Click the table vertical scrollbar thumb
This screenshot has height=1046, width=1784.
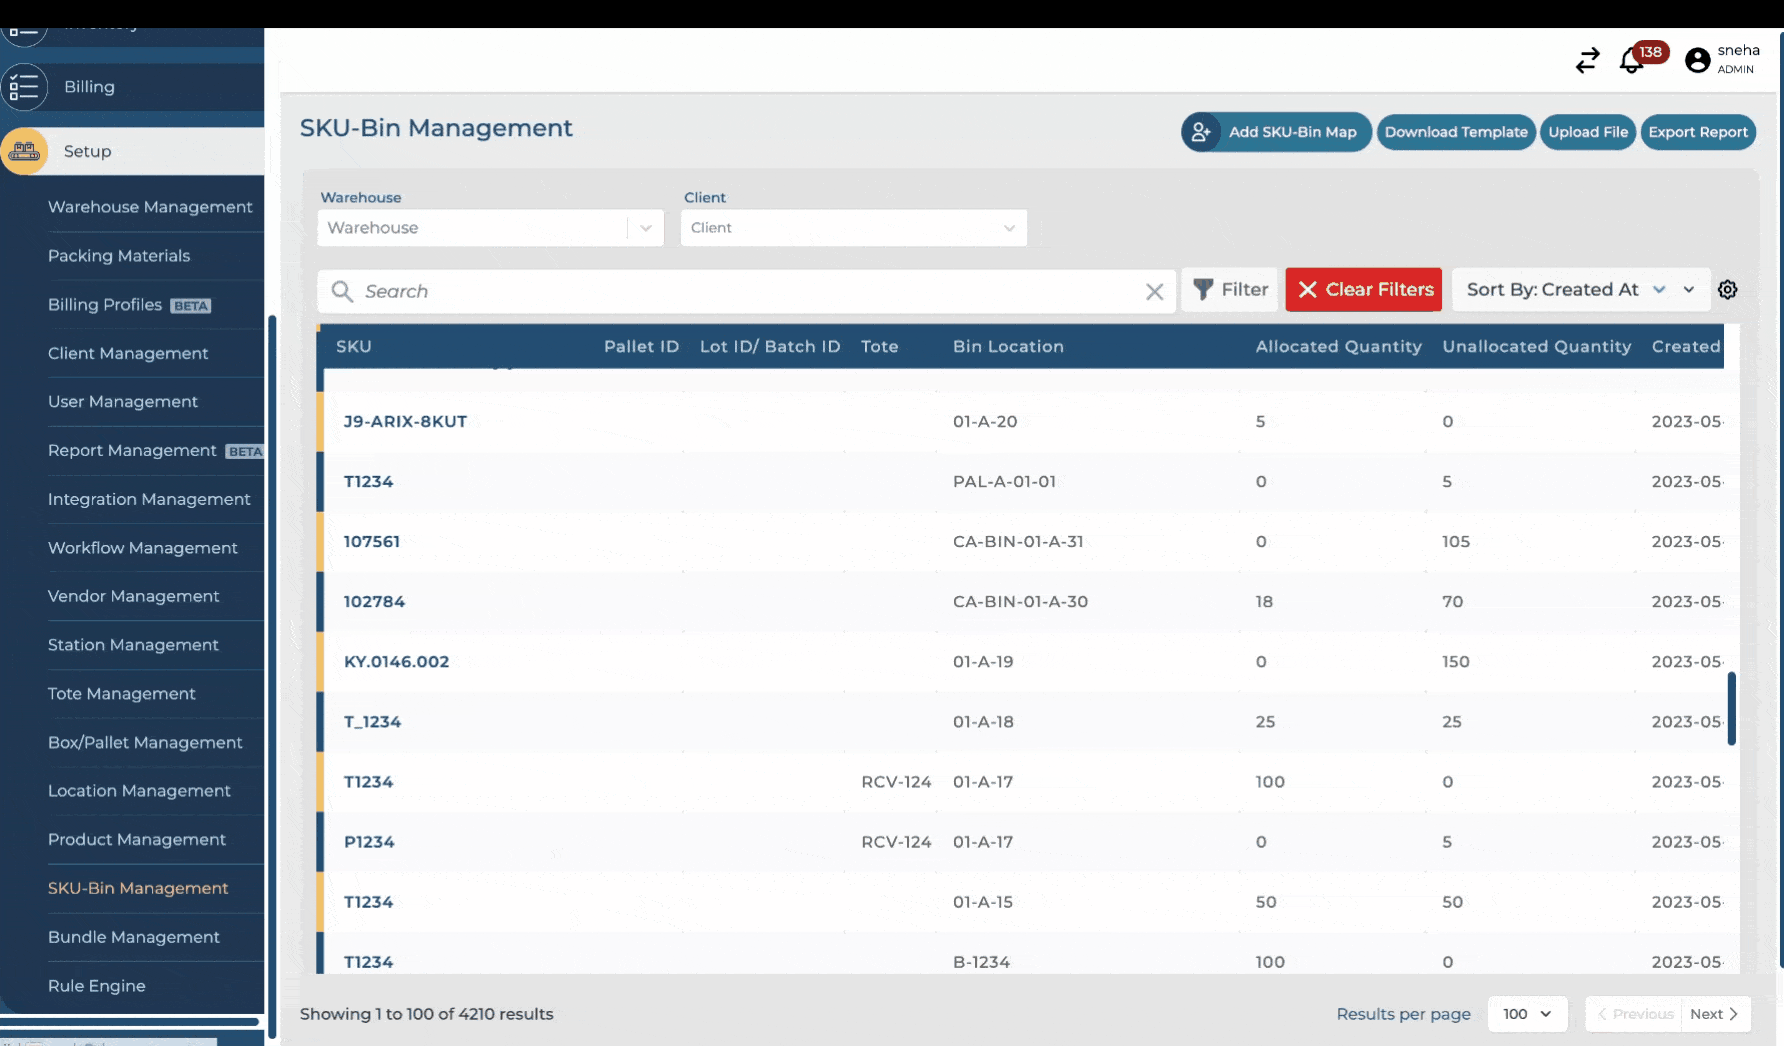(1731, 708)
